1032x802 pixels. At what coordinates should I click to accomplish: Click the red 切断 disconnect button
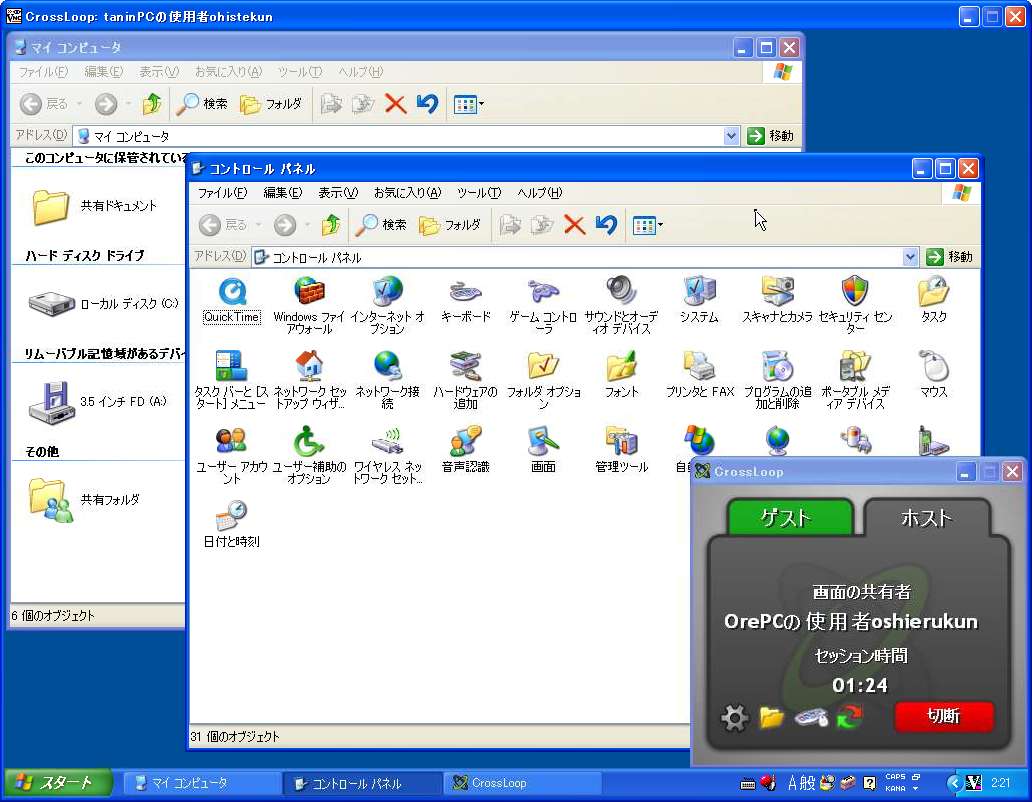[x=944, y=716]
